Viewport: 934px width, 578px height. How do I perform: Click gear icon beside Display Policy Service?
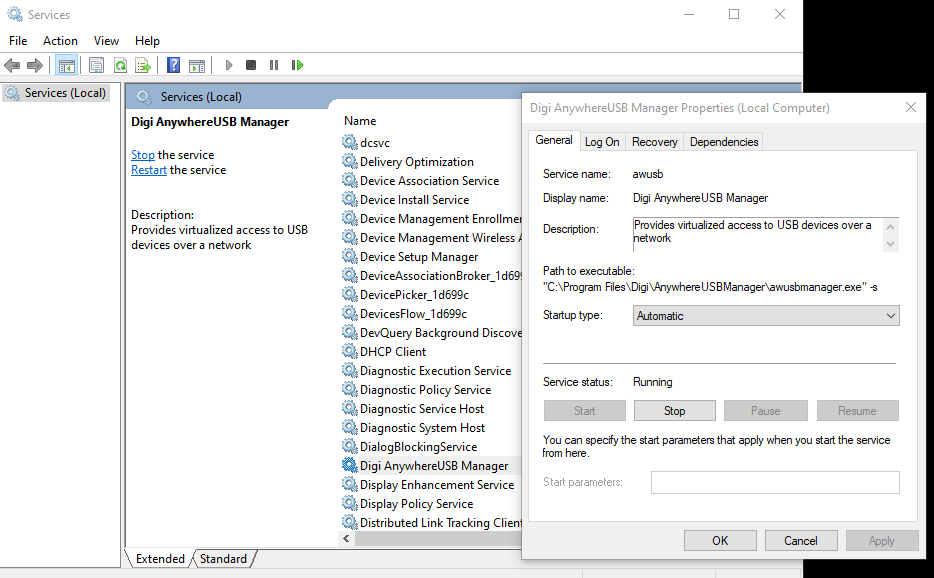[x=350, y=504]
